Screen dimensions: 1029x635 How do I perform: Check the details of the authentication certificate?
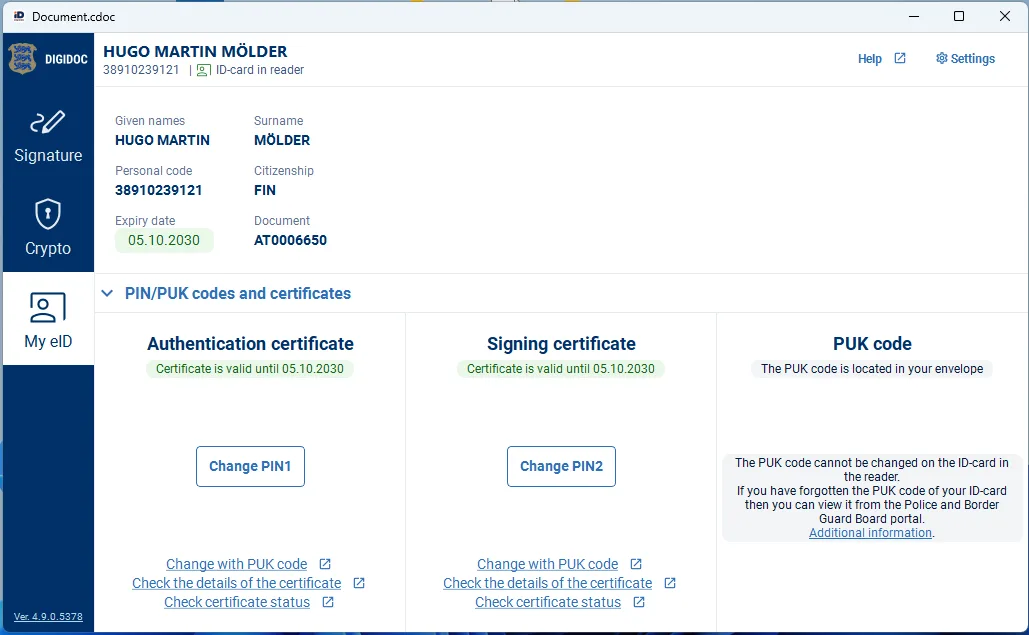pyautogui.click(x=236, y=583)
